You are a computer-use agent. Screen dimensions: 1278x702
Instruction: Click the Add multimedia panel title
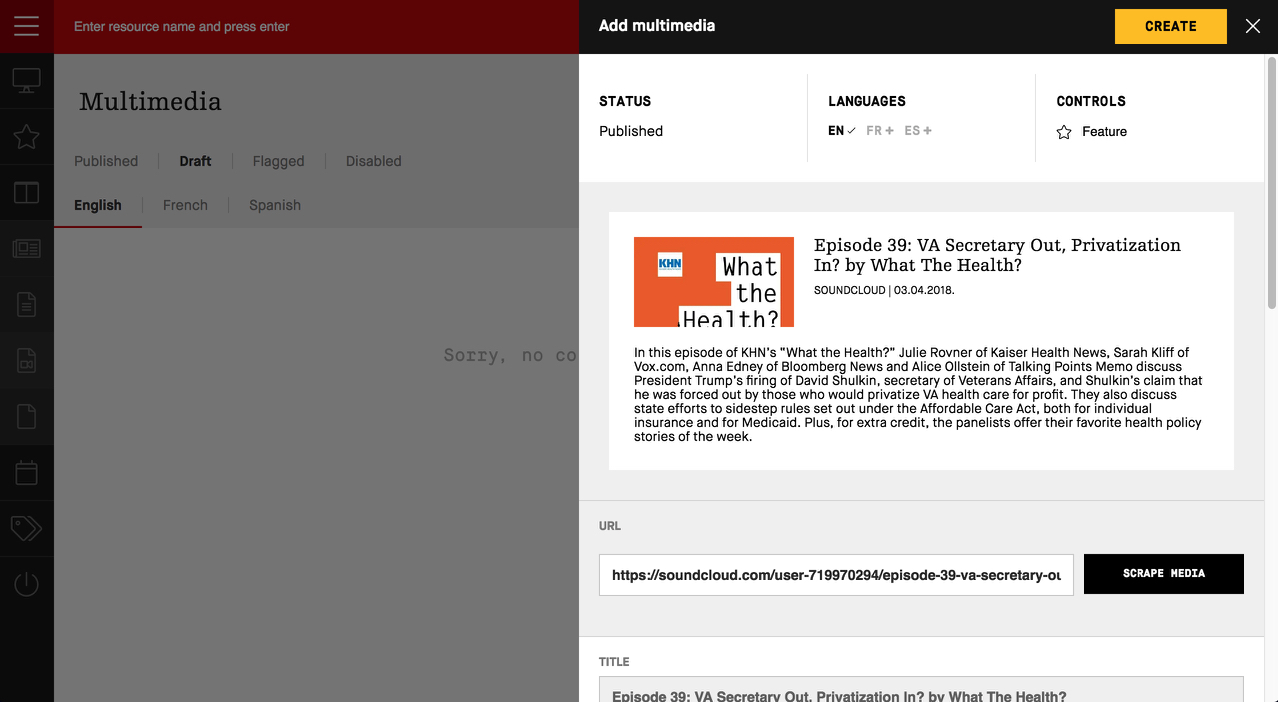pos(657,26)
